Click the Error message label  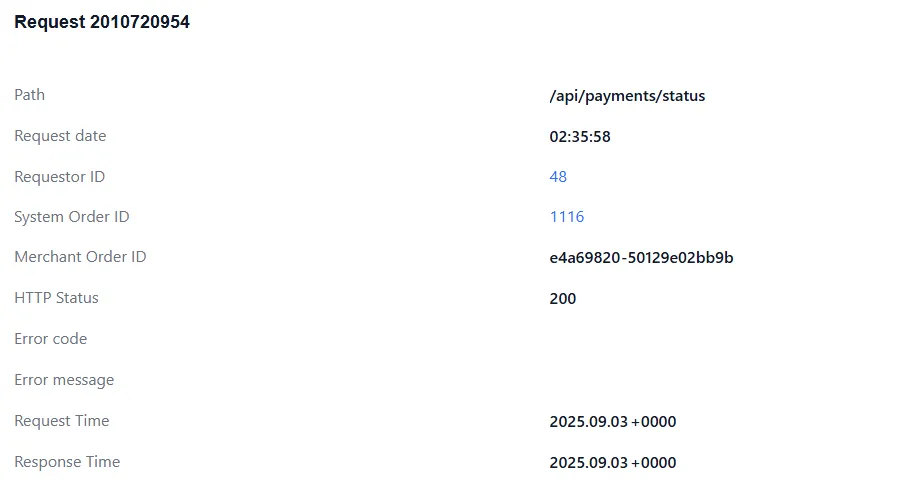click(x=64, y=380)
